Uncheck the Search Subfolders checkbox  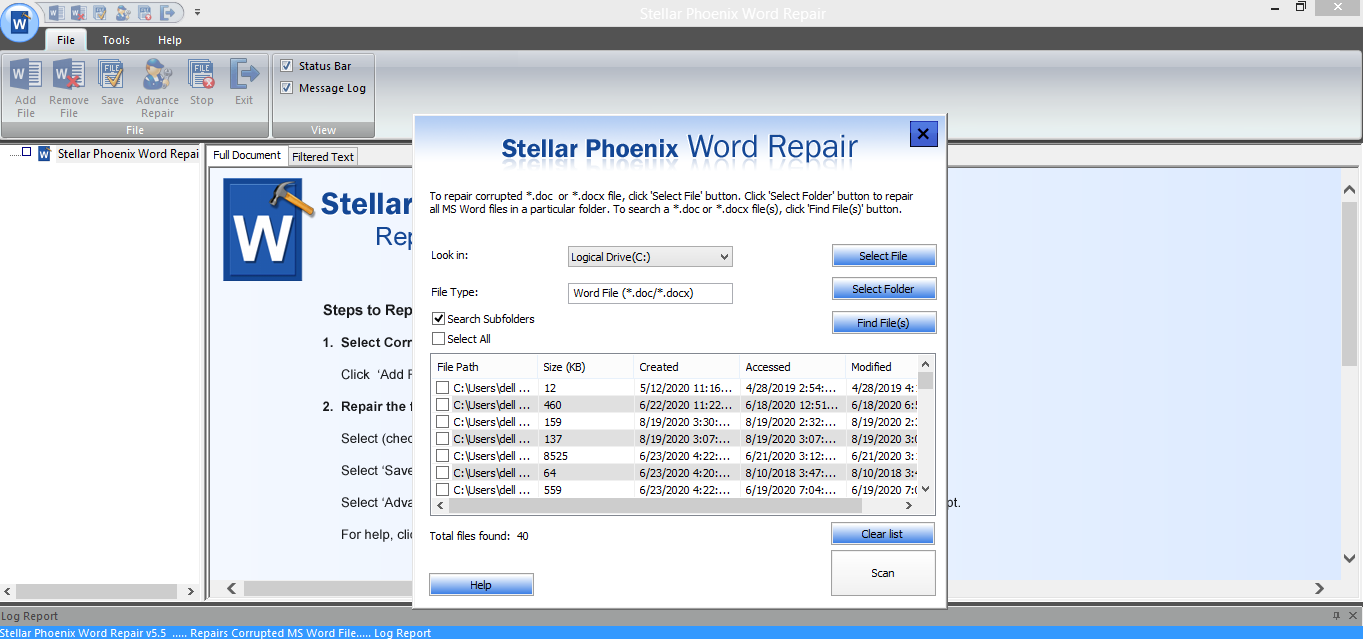(438, 319)
